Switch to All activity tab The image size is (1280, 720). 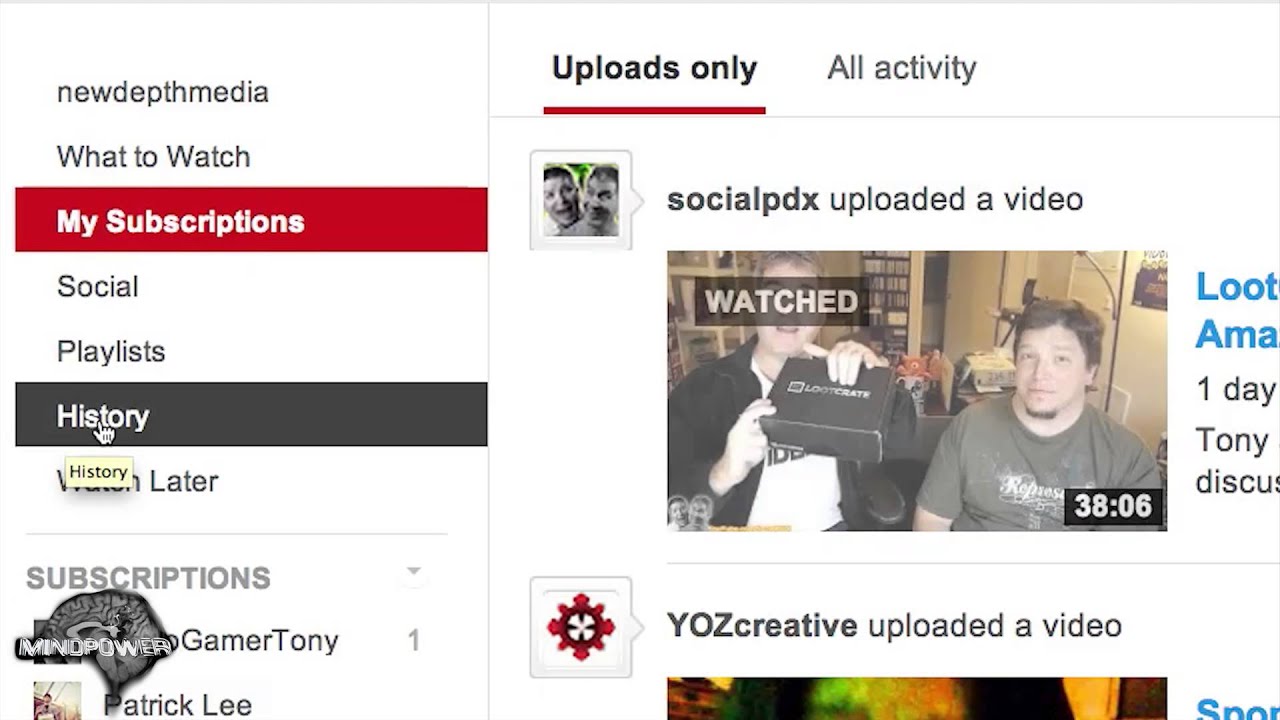[x=901, y=68]
